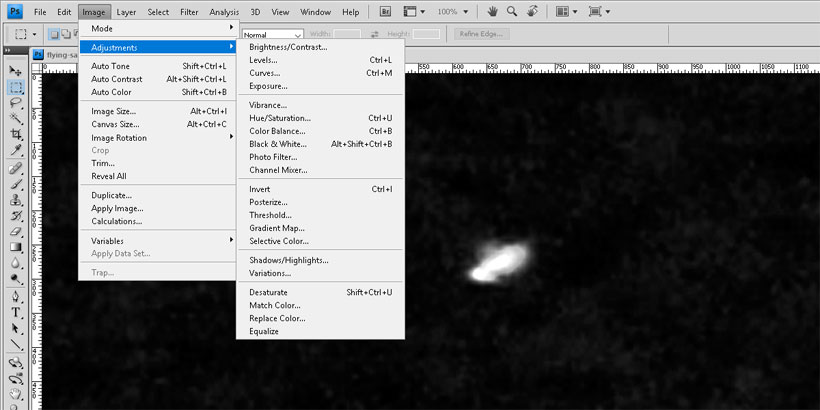Select the Gradient tool
820x410 pixels.
click(x=16, y=247)
